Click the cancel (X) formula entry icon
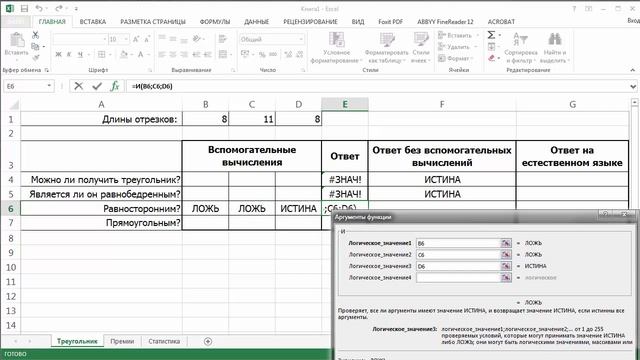 (x=79, y=86)
